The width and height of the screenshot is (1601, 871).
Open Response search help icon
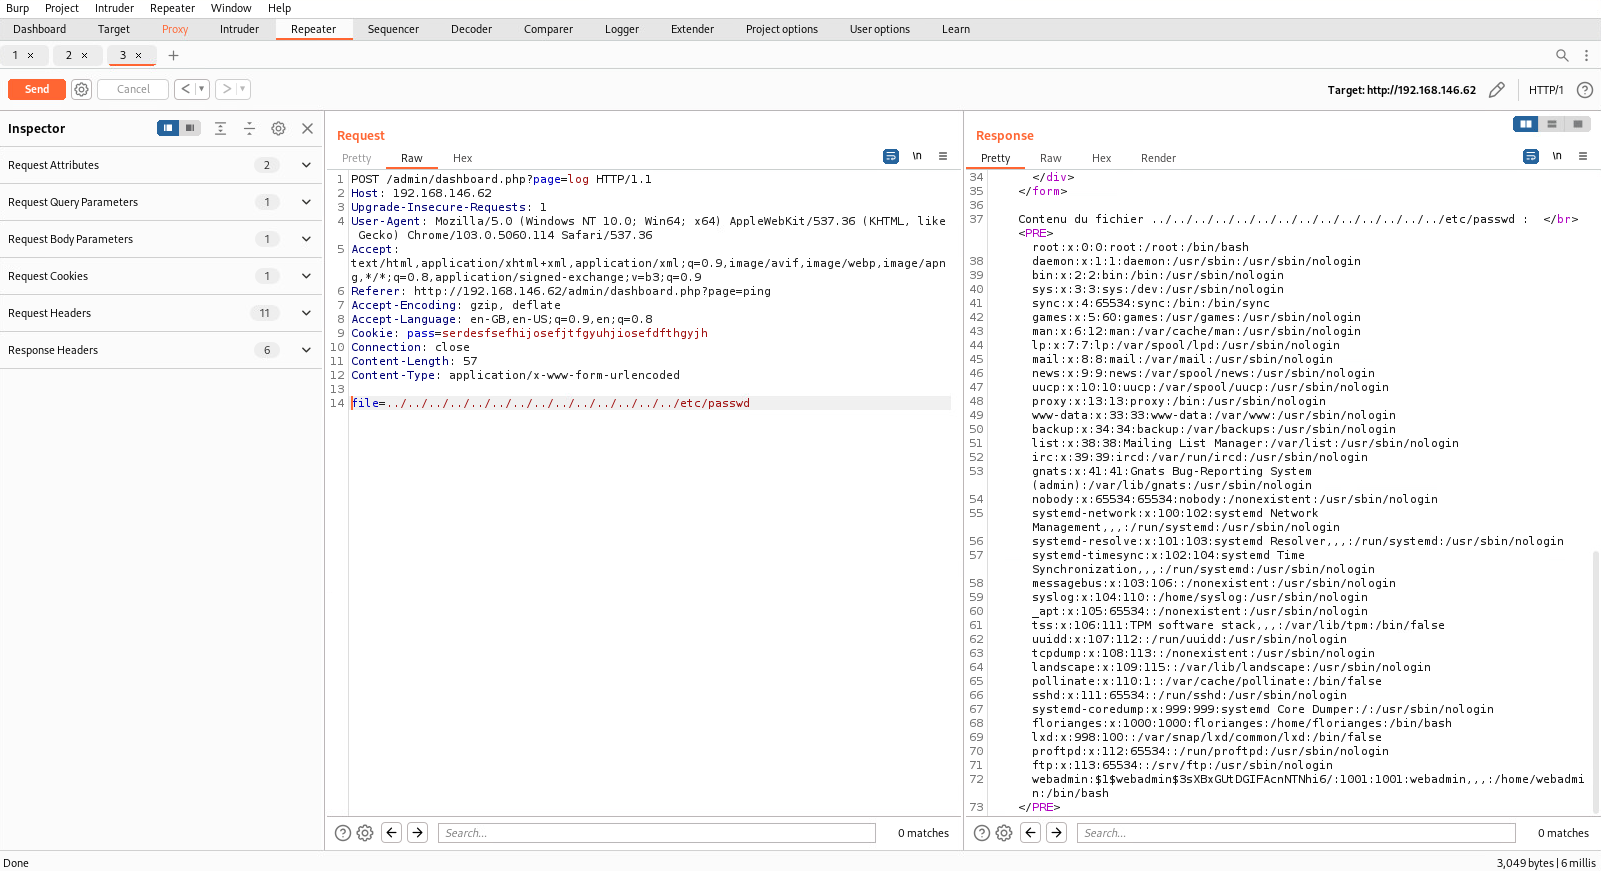pos(982,833)
